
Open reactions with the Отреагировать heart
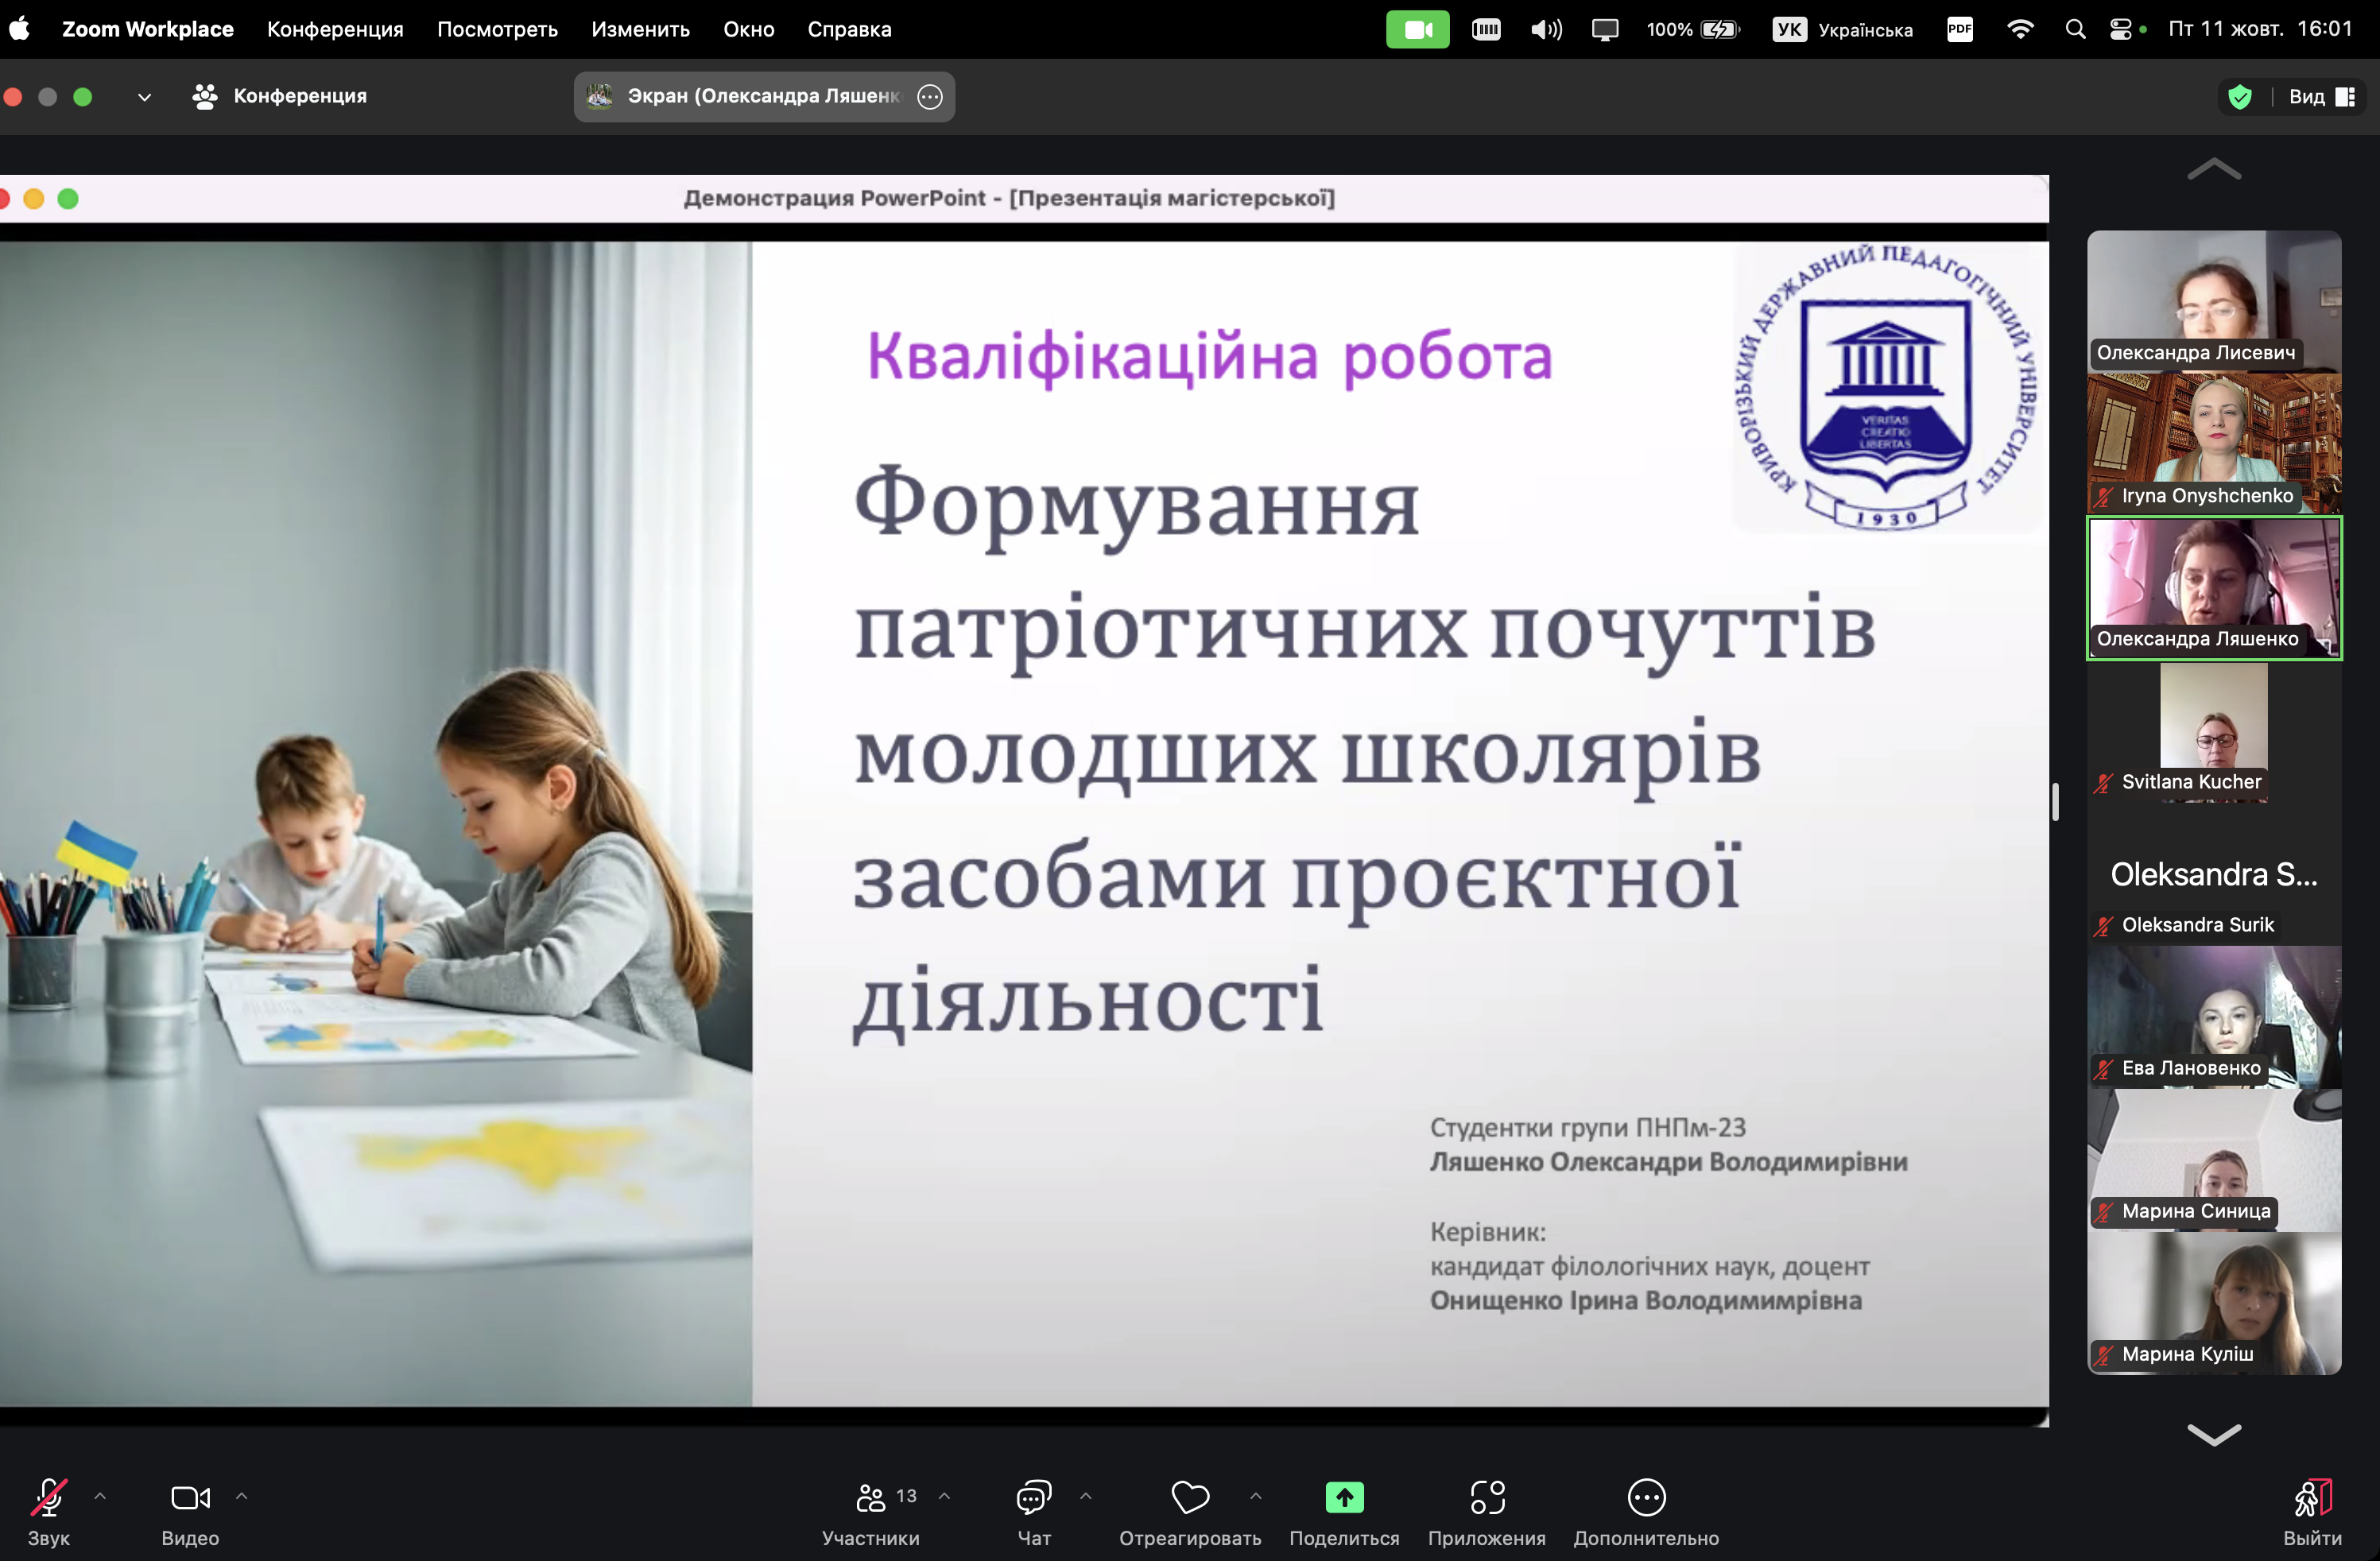click(x=1190, y=1512)
